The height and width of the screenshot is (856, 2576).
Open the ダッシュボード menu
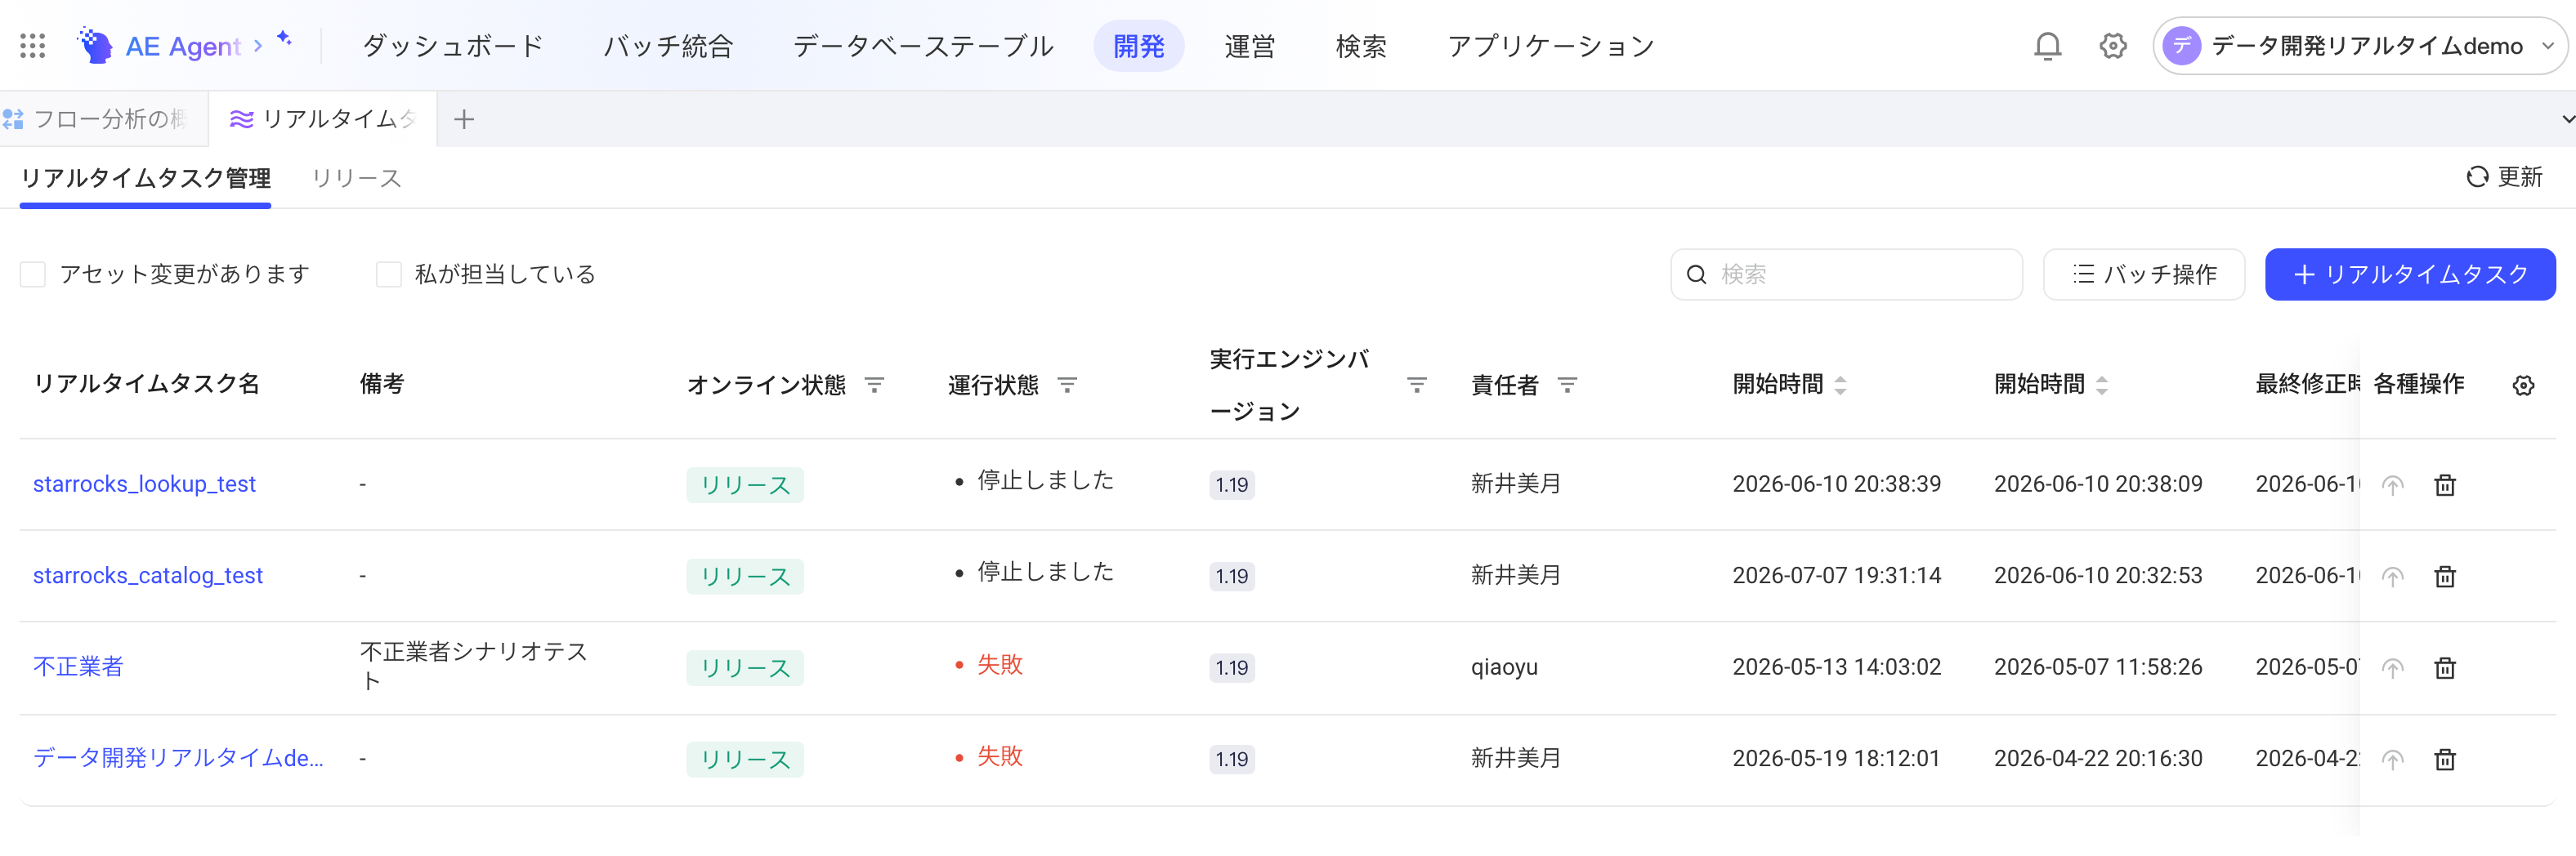(x=452, y=46)
